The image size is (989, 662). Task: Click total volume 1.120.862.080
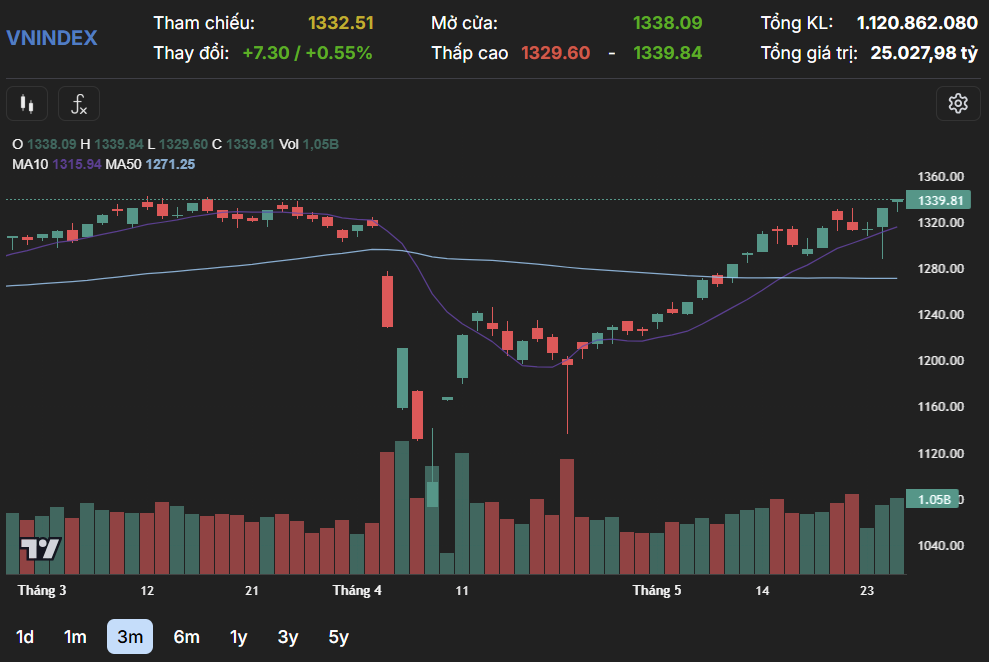click(x=917, y=23)
